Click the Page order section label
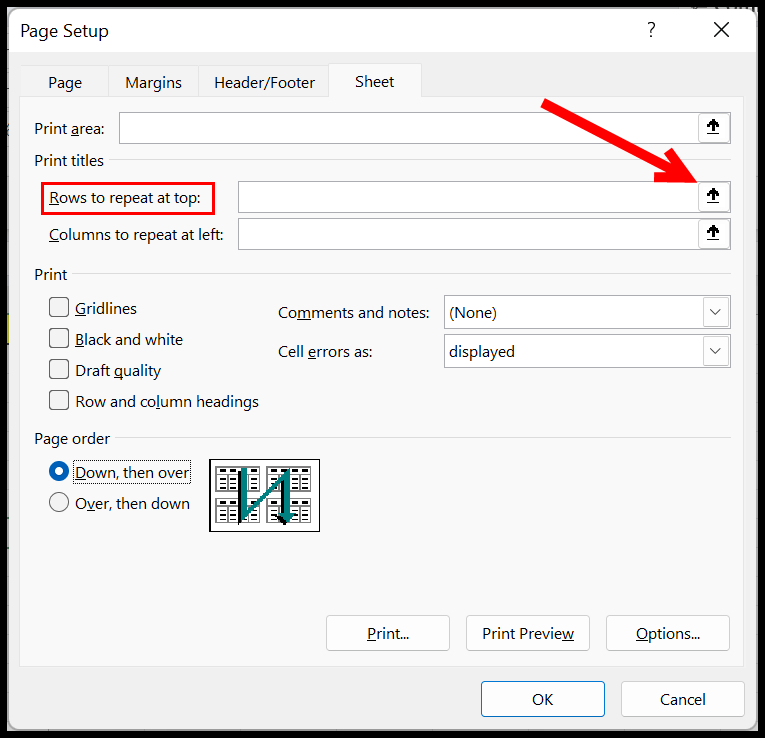The width and height of the screenshot is (765, 738). click(x=72, y=439)
